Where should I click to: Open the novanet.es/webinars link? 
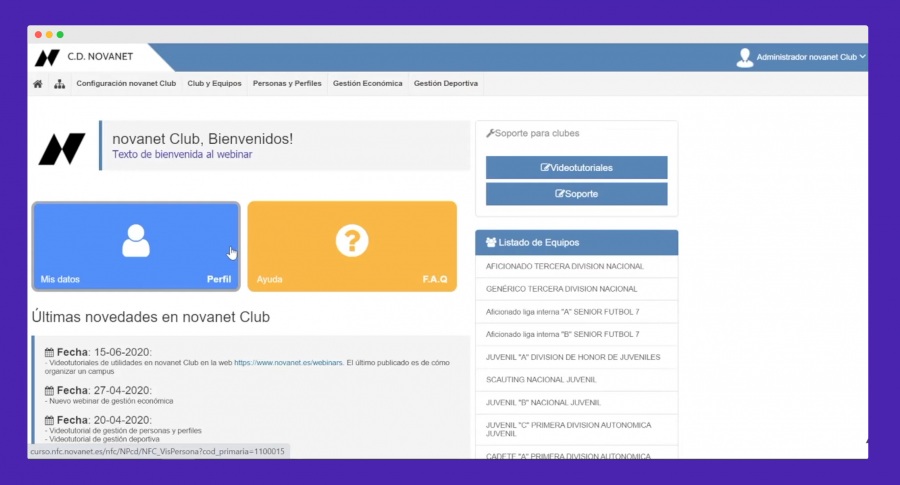tap(288, 363)
